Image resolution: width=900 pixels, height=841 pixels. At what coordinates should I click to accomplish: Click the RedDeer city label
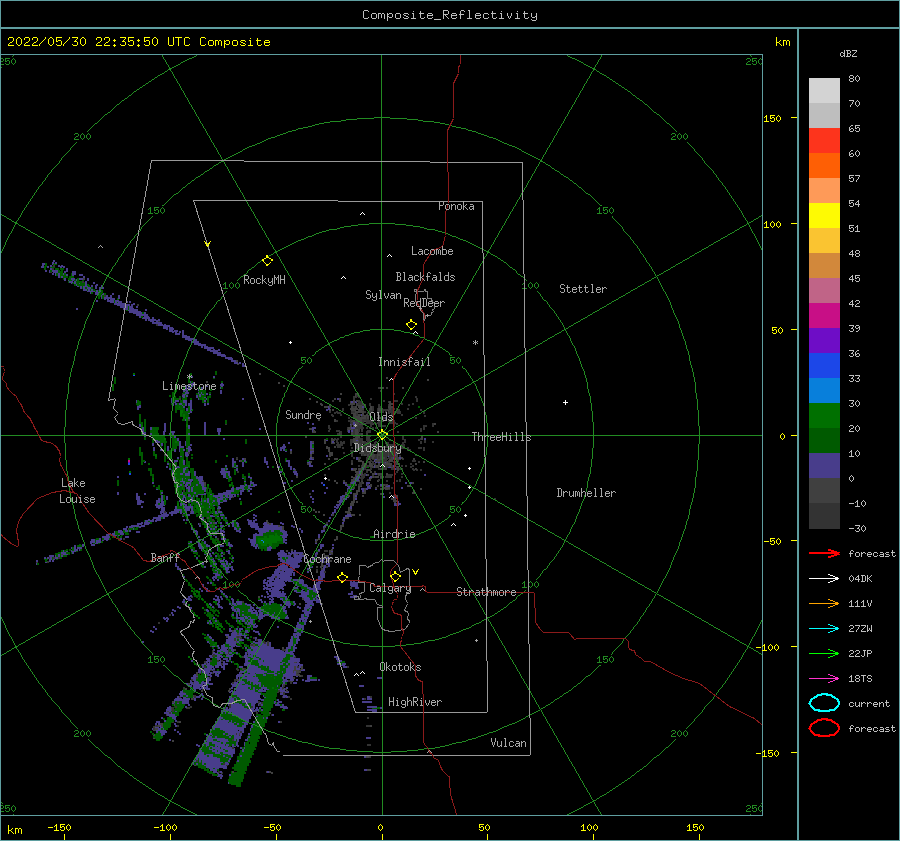pos(424,303)
